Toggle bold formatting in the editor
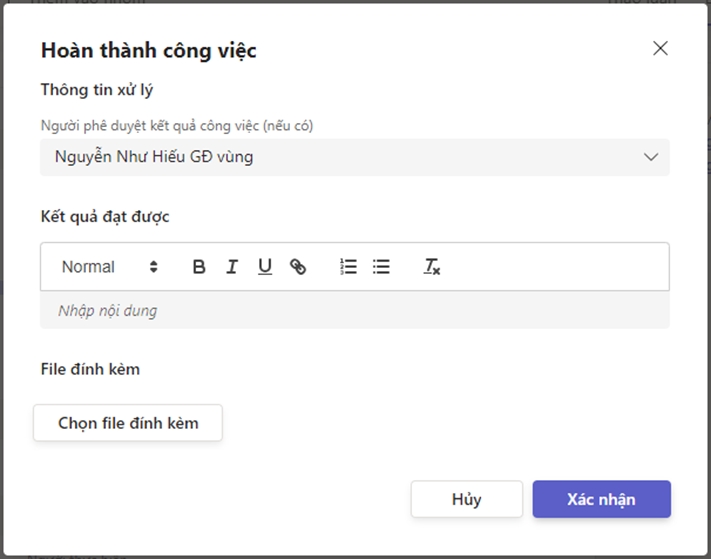This screenshot has width=711, height=559. (199, 267)
